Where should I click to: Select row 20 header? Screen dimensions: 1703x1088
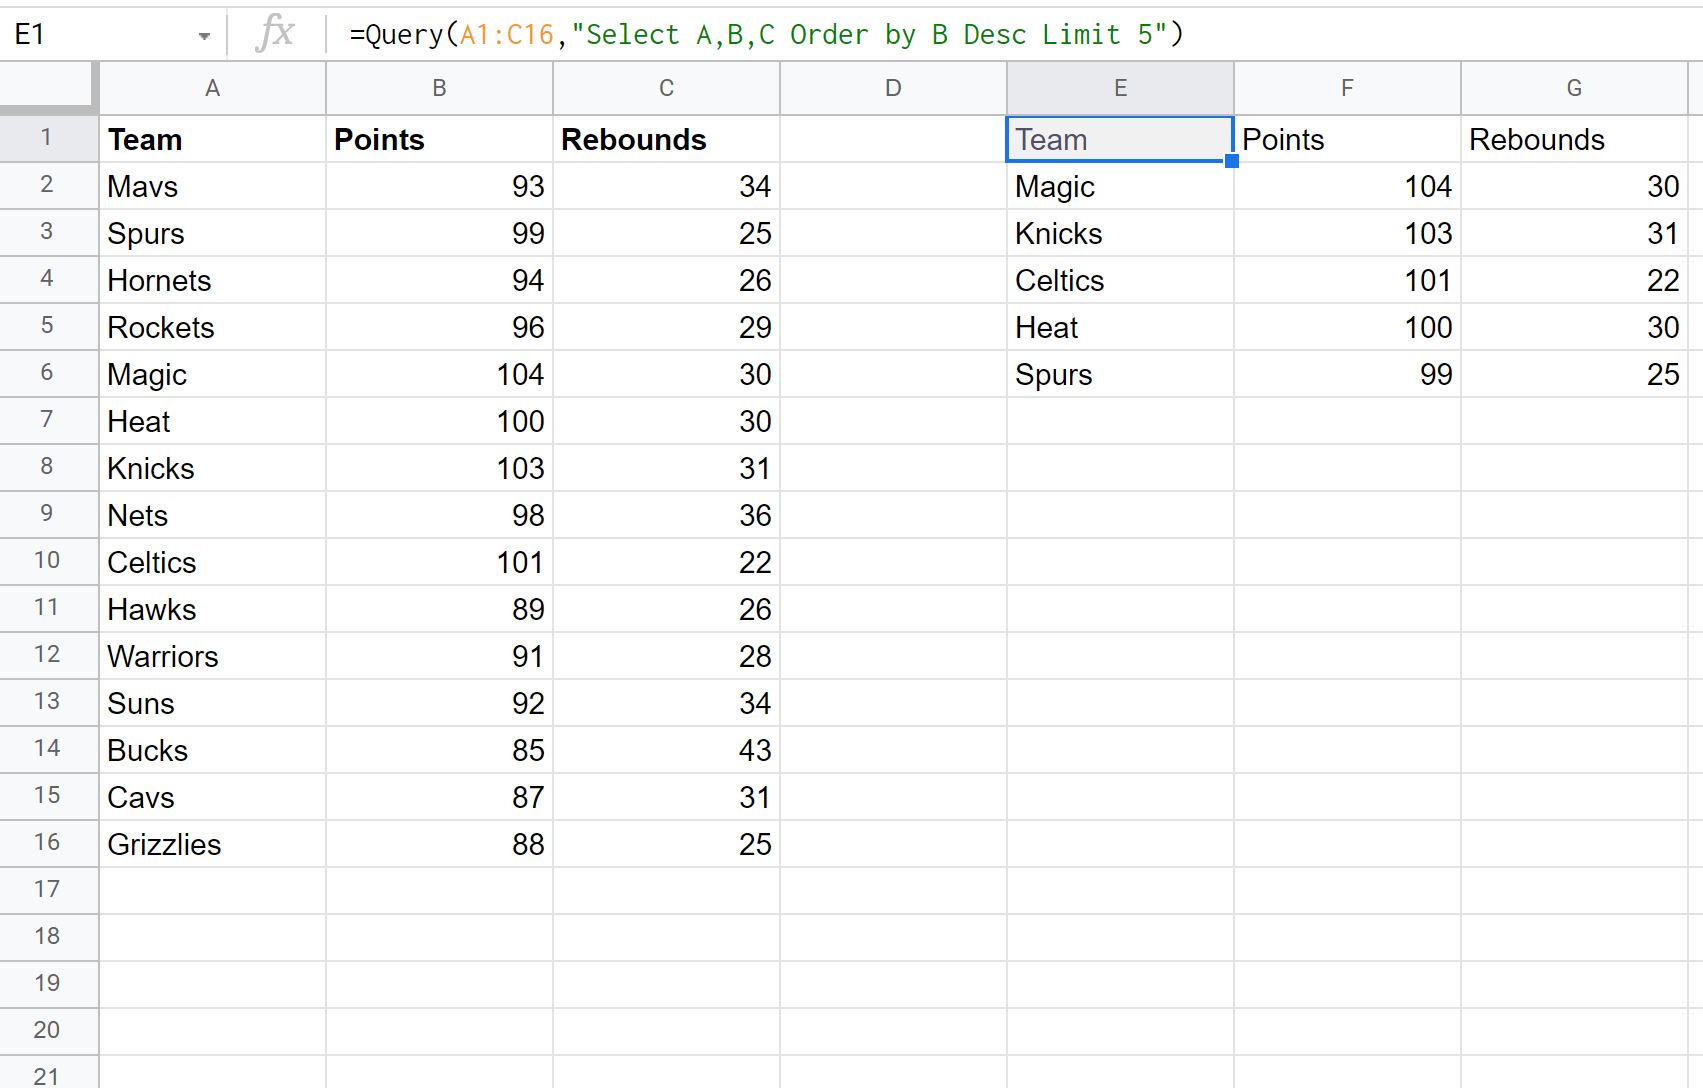point(49,1032)
